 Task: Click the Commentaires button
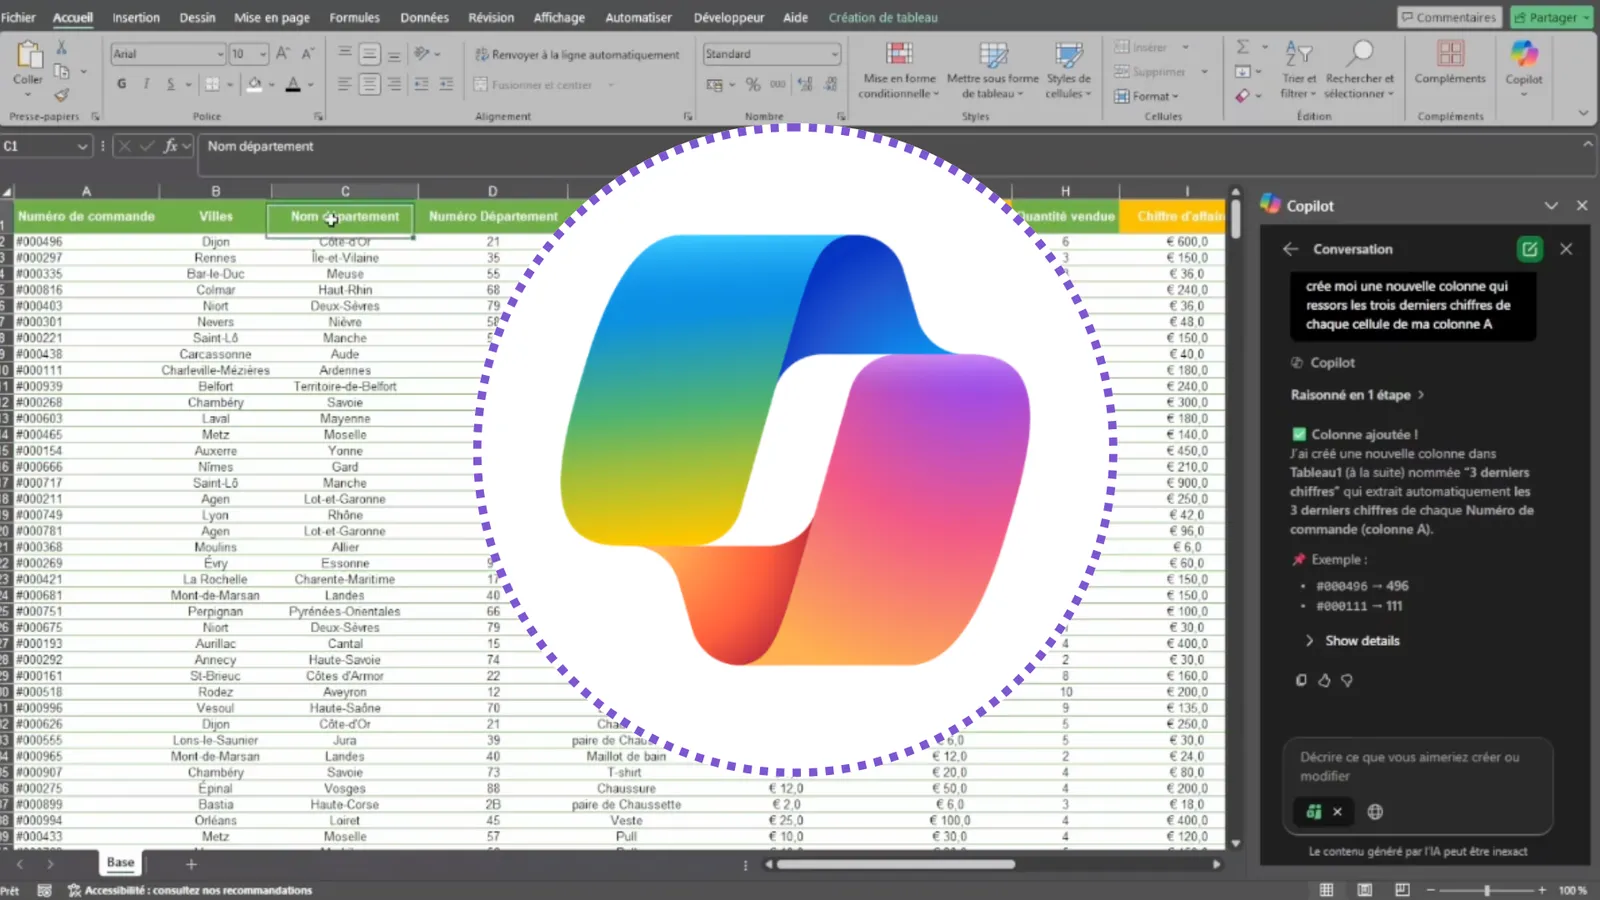[x=1448, y=17]
